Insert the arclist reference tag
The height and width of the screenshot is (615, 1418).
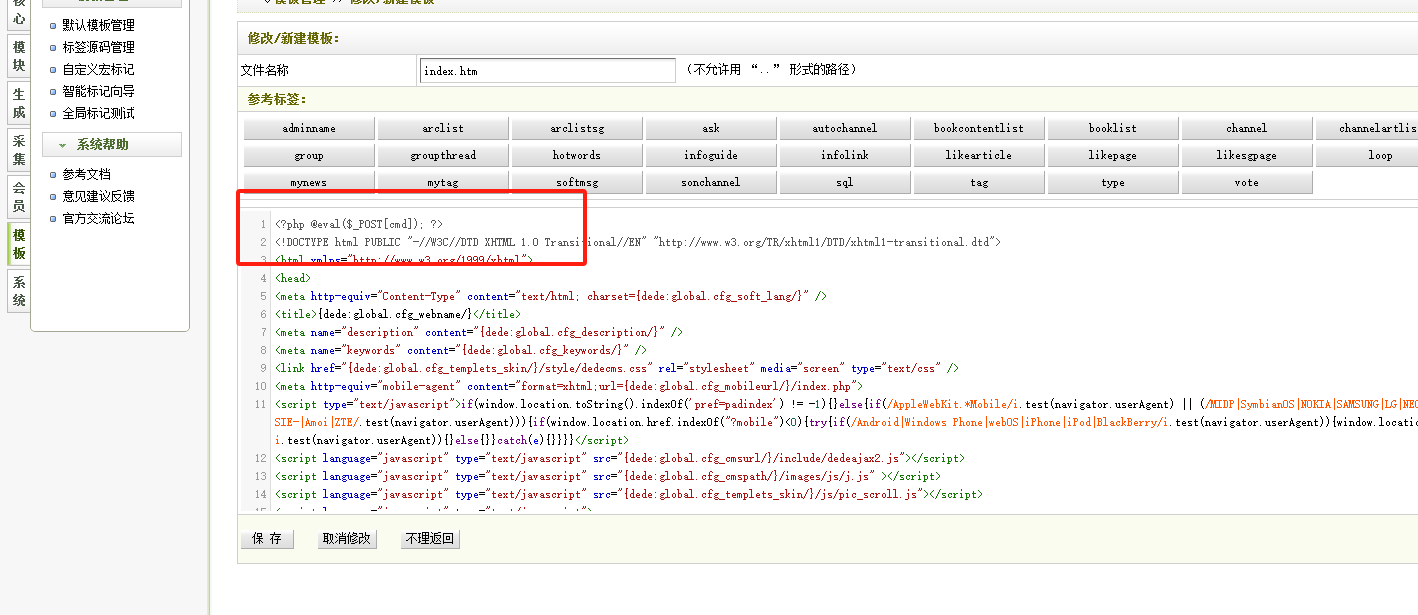(x=443, y=128)
